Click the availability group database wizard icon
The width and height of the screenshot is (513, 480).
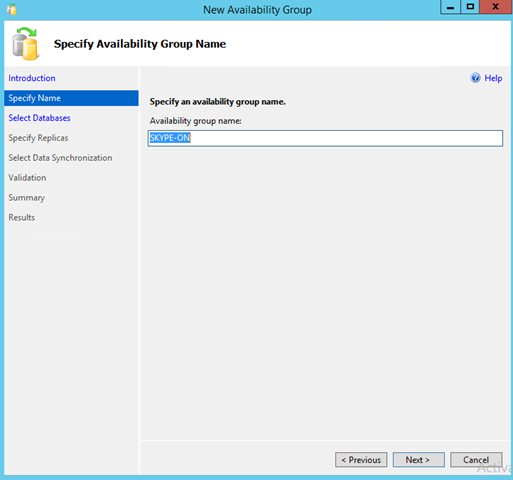coord(25,44)
